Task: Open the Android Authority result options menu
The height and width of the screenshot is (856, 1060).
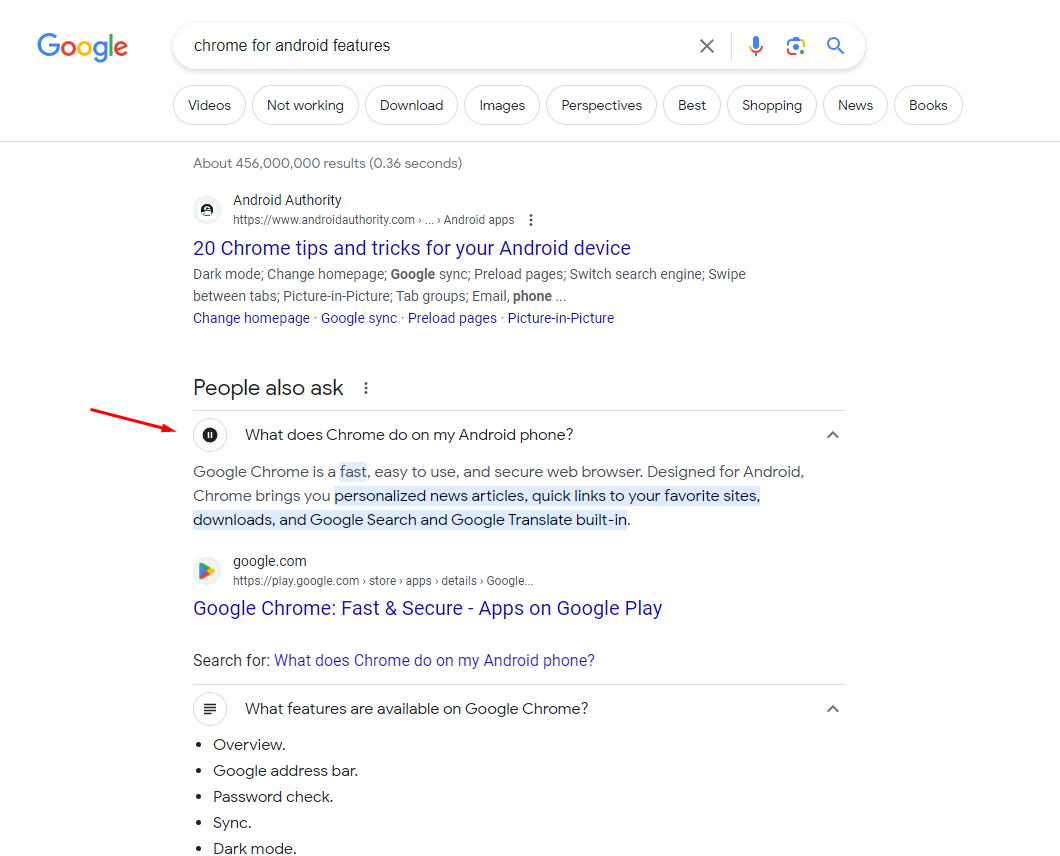Action: click(531, 220)
